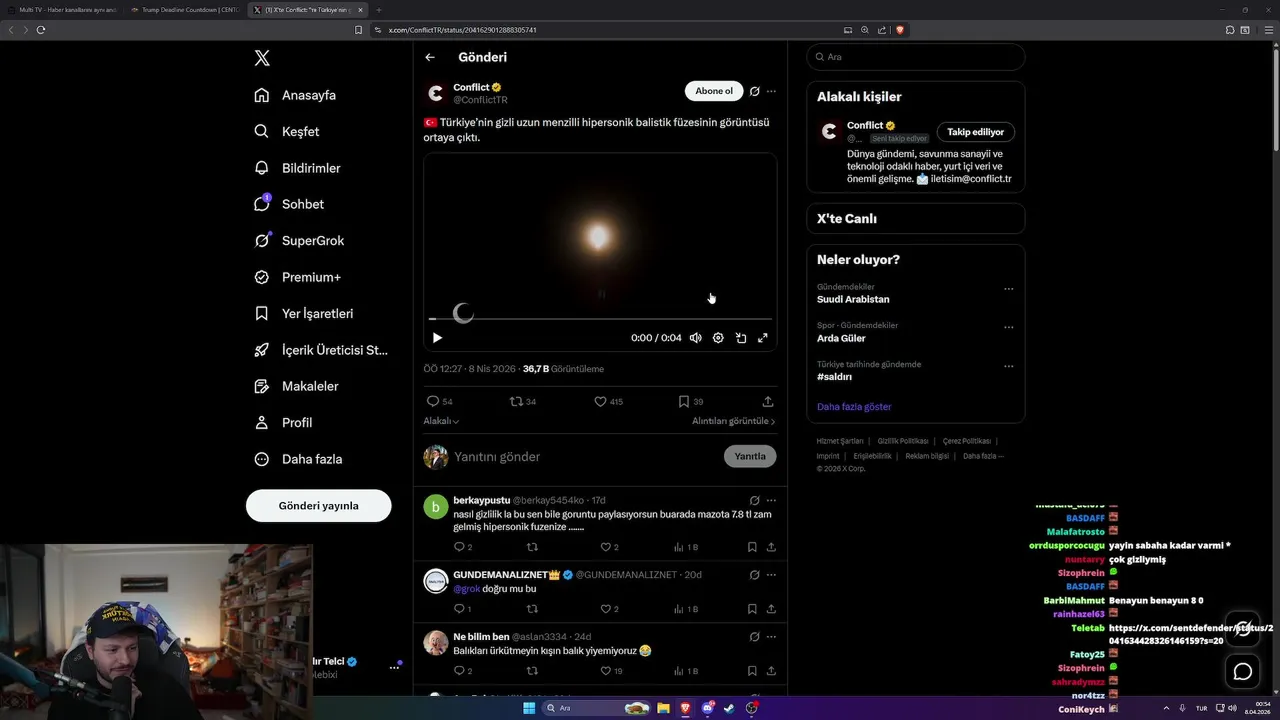Open Daha fazla göster link
Screen dimensions: 1280x720
click(x=854, y=407)
